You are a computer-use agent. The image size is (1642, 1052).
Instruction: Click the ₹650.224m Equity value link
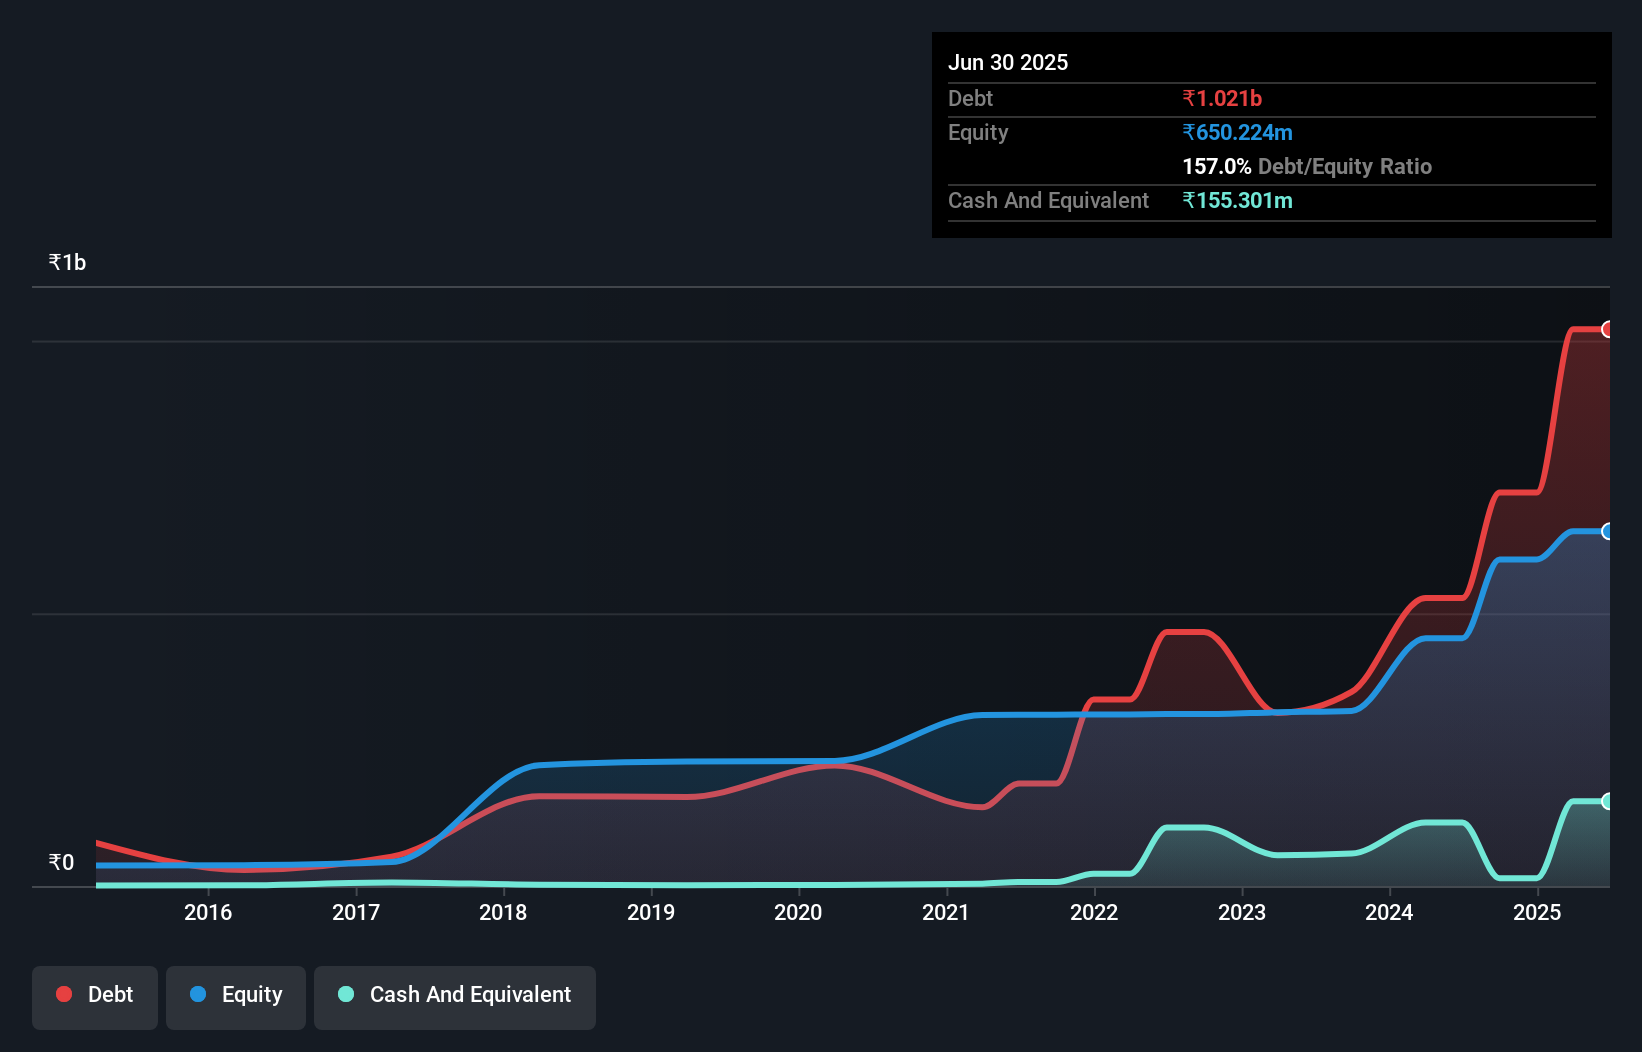pyautogui.click(x=1236, y=132)
